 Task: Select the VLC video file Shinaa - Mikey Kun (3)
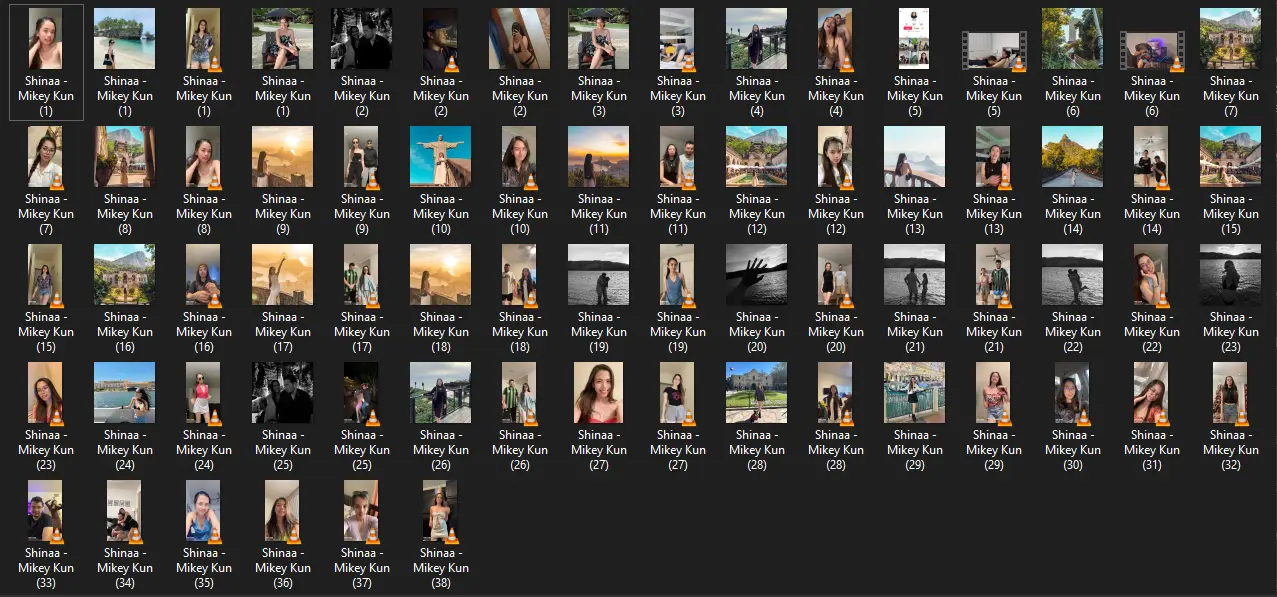click(678, 39)
